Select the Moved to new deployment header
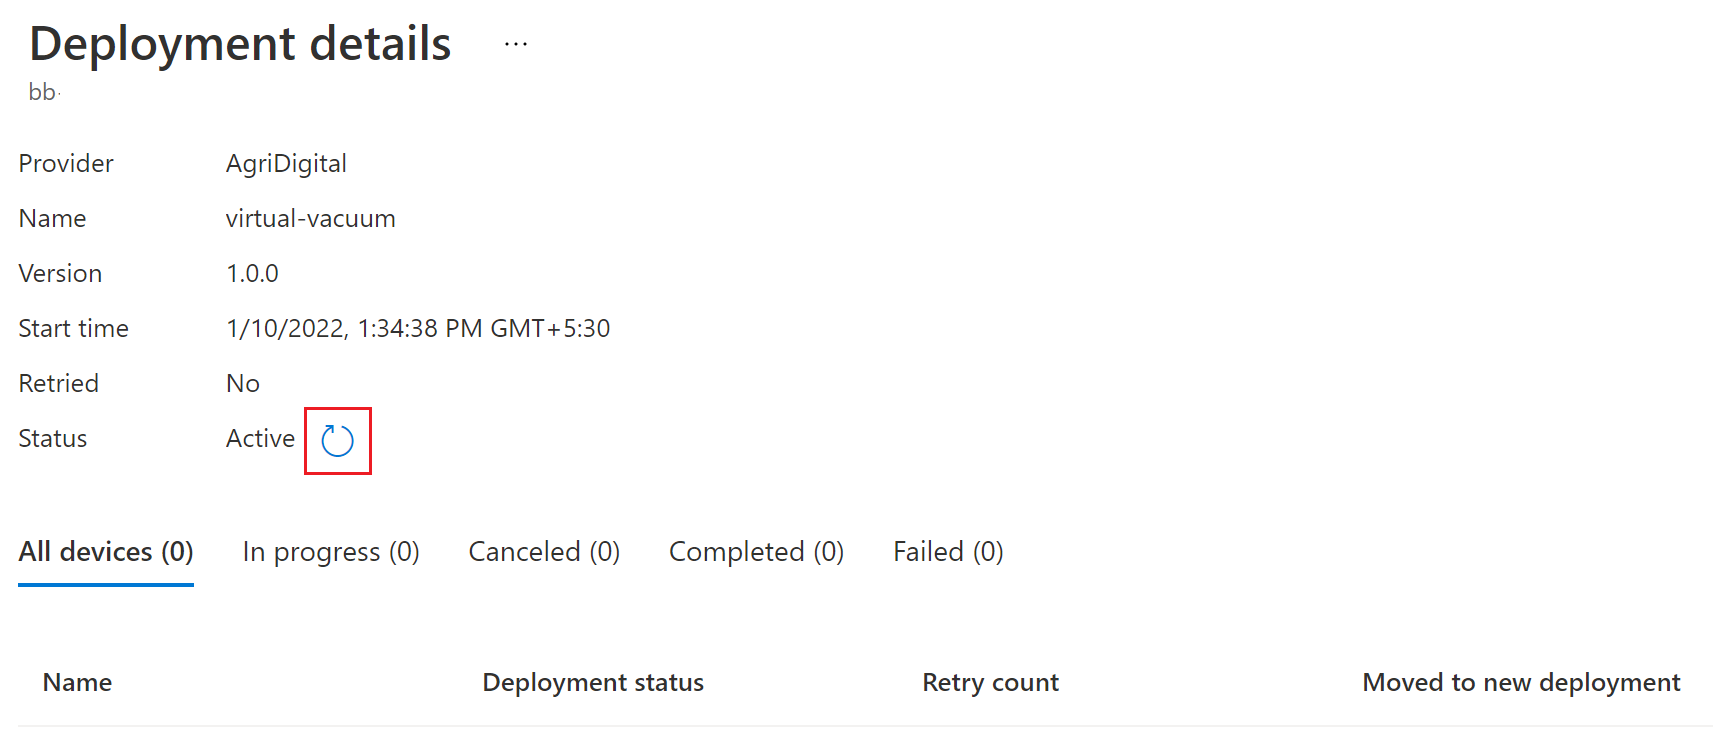 tap(1521, 682)
